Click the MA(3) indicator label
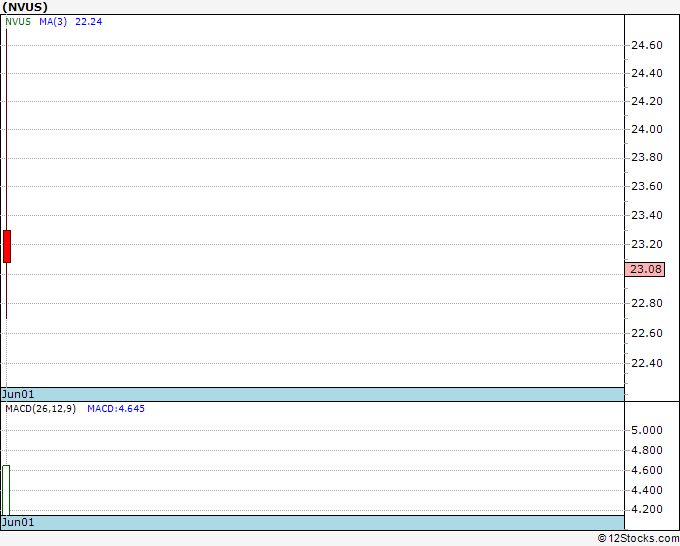Viewport: 680px width, 546px height. [x=53, y=22]
